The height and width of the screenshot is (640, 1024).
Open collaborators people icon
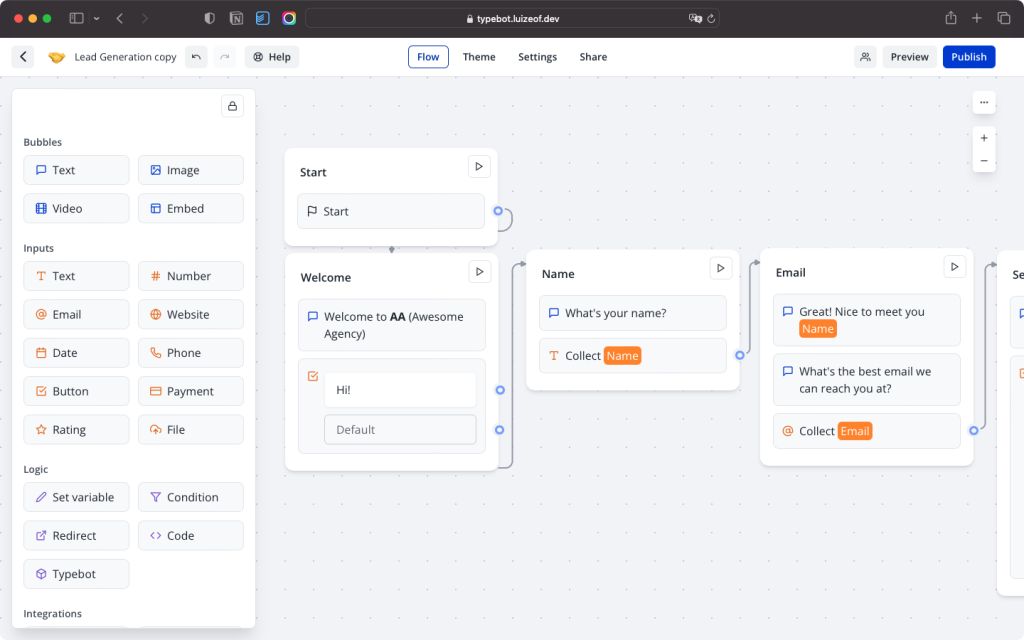pos(865,57)
